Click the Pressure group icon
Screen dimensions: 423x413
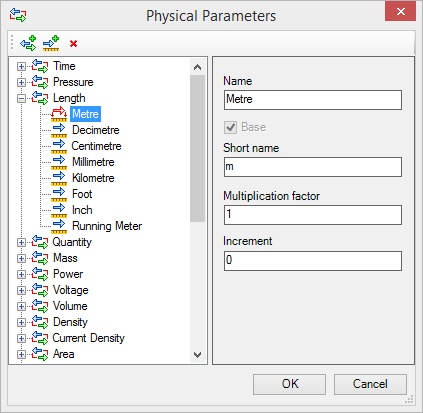point(40,82)
